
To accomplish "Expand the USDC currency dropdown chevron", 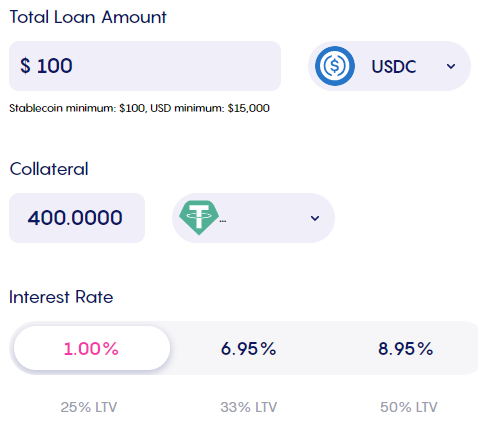I will click(x=451, y=66).
